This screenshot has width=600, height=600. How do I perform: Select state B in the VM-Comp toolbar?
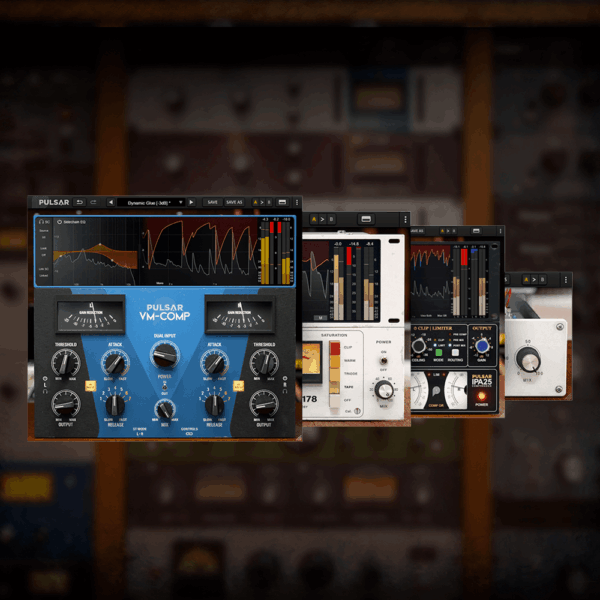click(269, 202)
